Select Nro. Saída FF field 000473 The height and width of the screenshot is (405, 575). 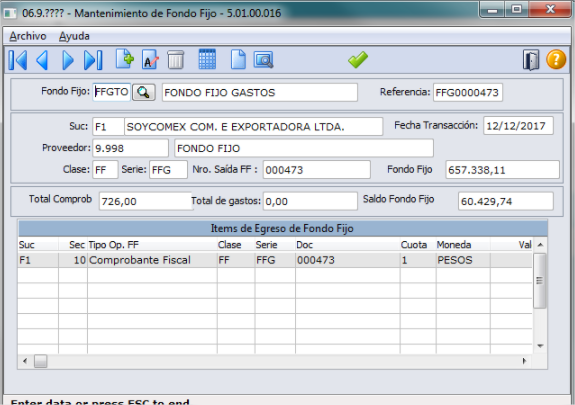pyautogui.click(x=316, y=170)
